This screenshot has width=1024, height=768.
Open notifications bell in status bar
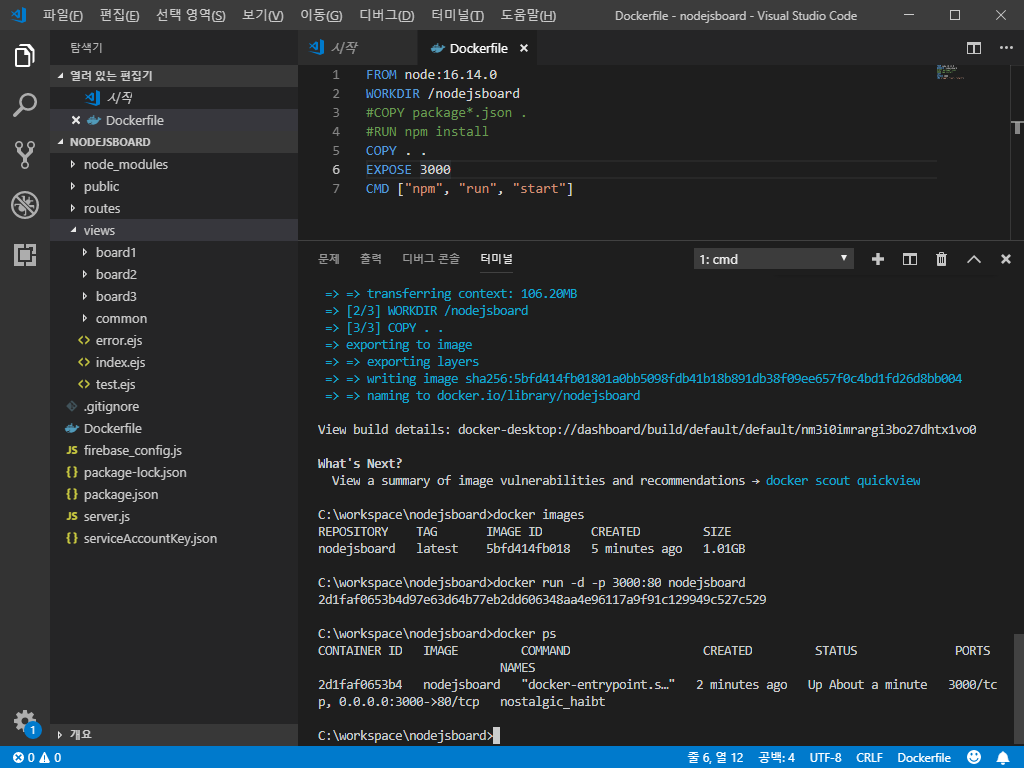pyautogui.click(x=1003, y=758)
